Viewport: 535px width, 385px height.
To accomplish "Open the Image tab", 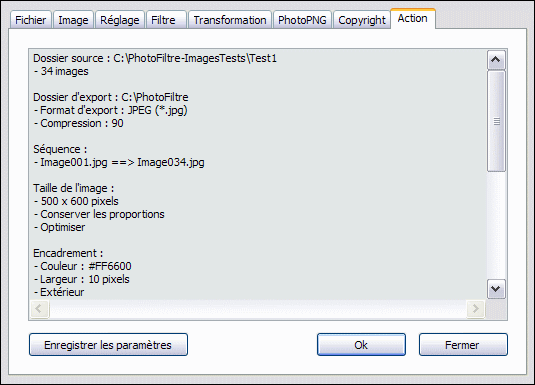I will point(73,20).
